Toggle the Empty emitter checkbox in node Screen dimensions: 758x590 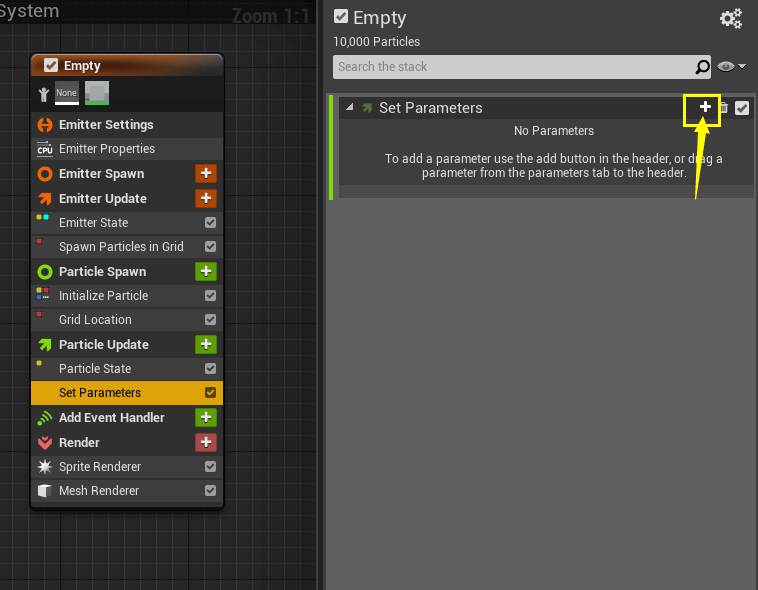tap(51, 65)
